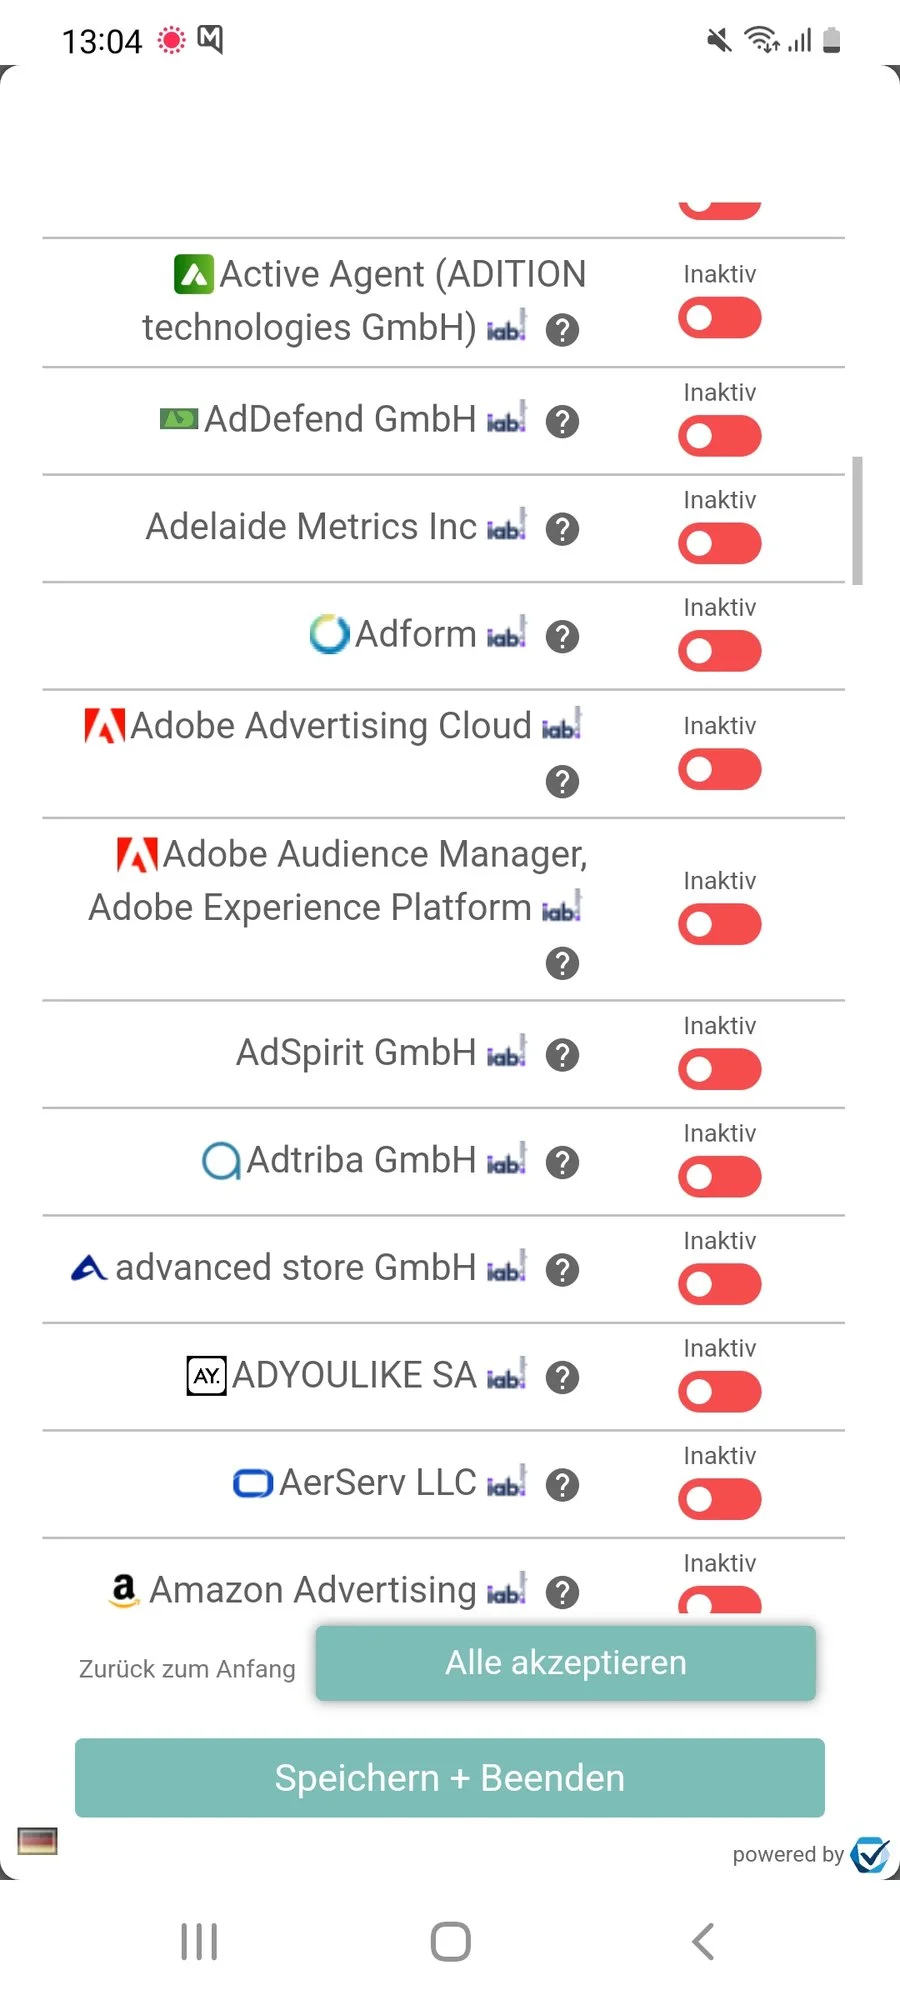The height and width of the screenshot is (2000, 900).
Task: Enable the Active Agent consent toggle
Action: [719, 319]
